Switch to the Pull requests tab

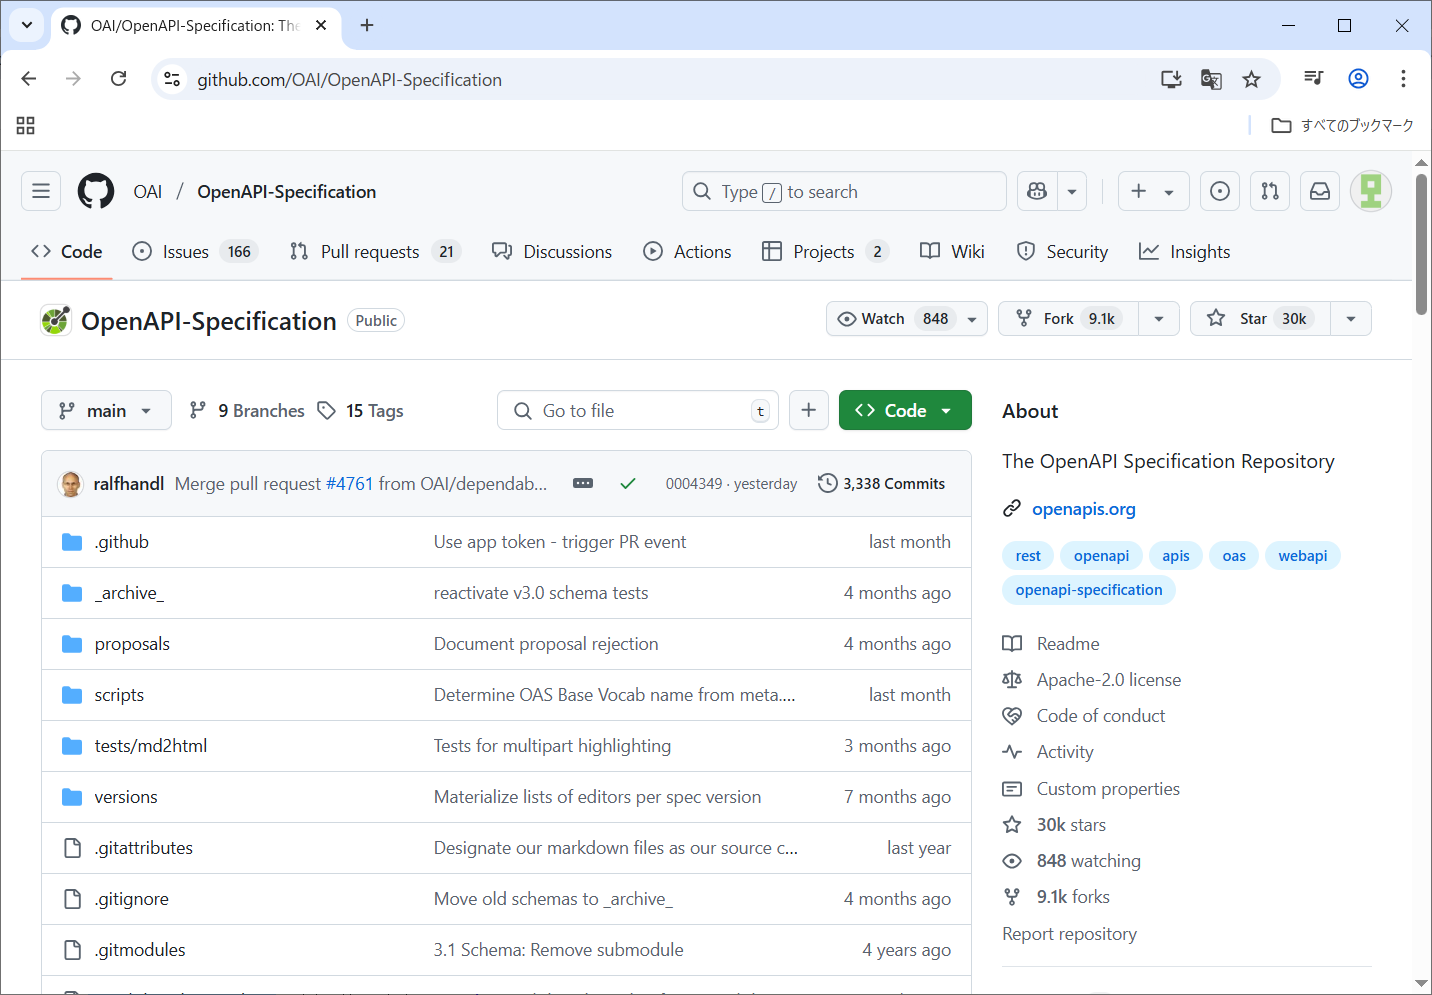[x=369, y=252]
